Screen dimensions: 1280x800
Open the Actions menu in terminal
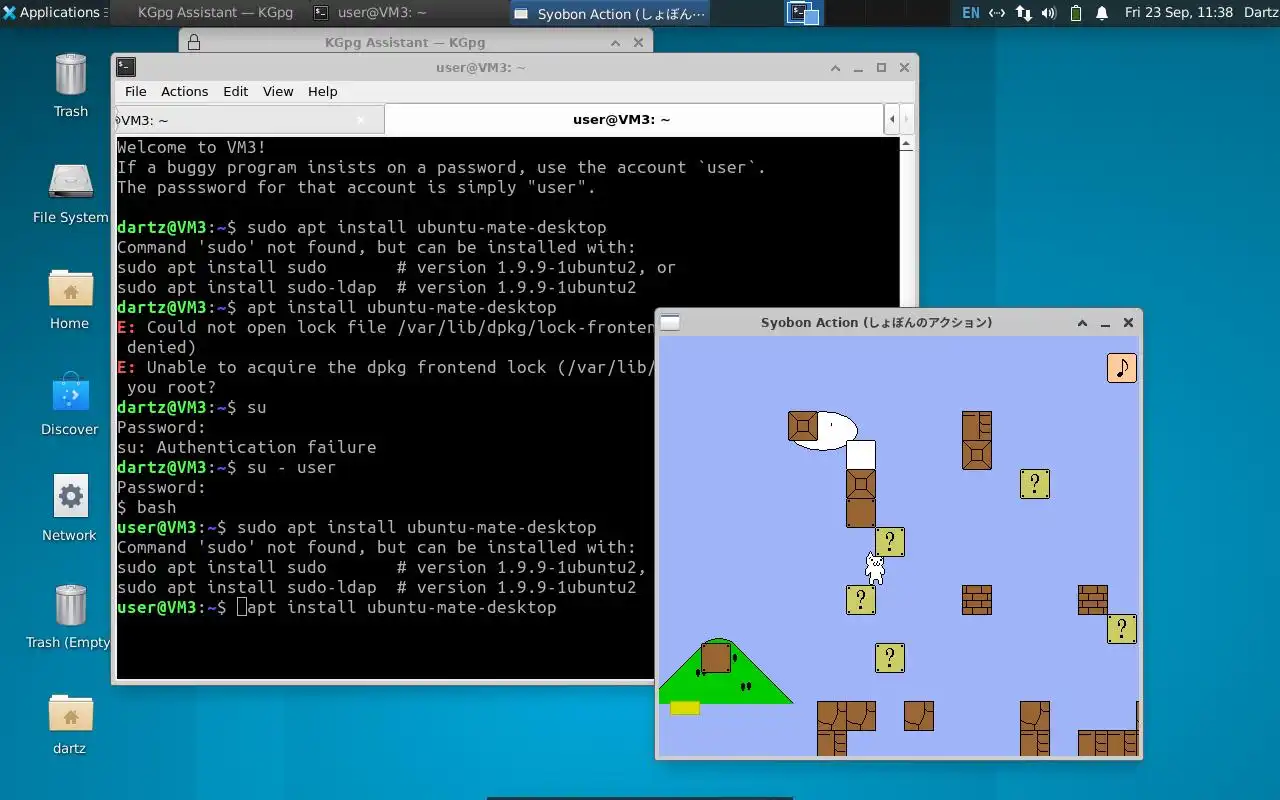click(x=185, y=91)
